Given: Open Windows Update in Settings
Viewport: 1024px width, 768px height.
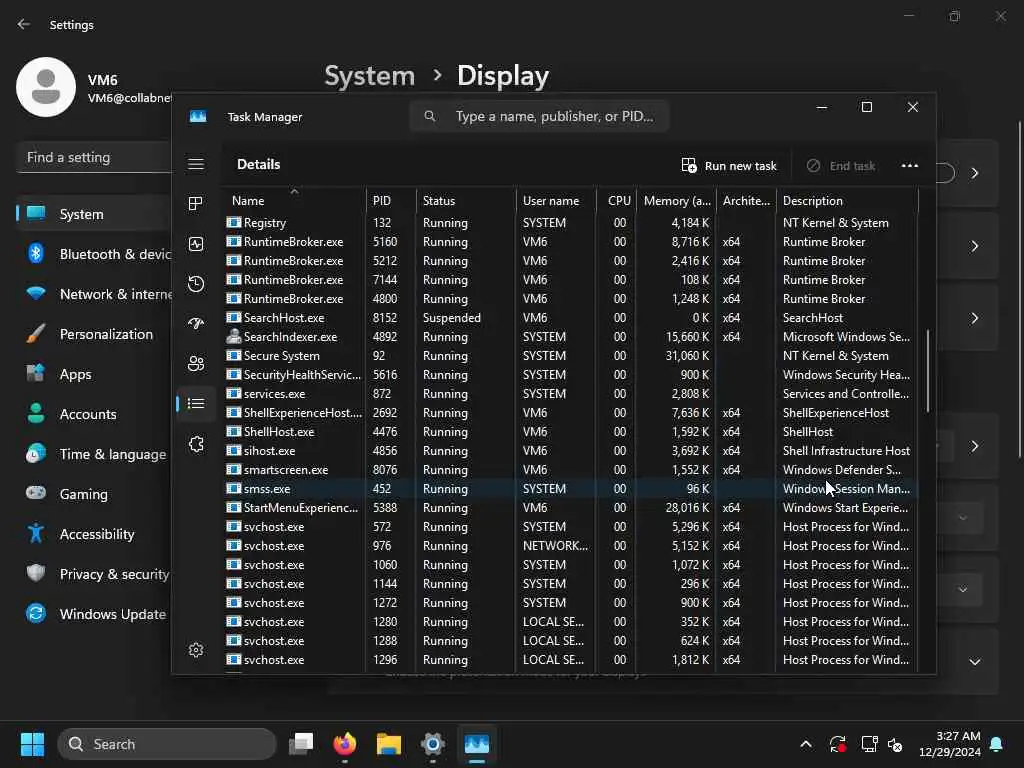Looking at the screenshot, I should coord(95,614).
